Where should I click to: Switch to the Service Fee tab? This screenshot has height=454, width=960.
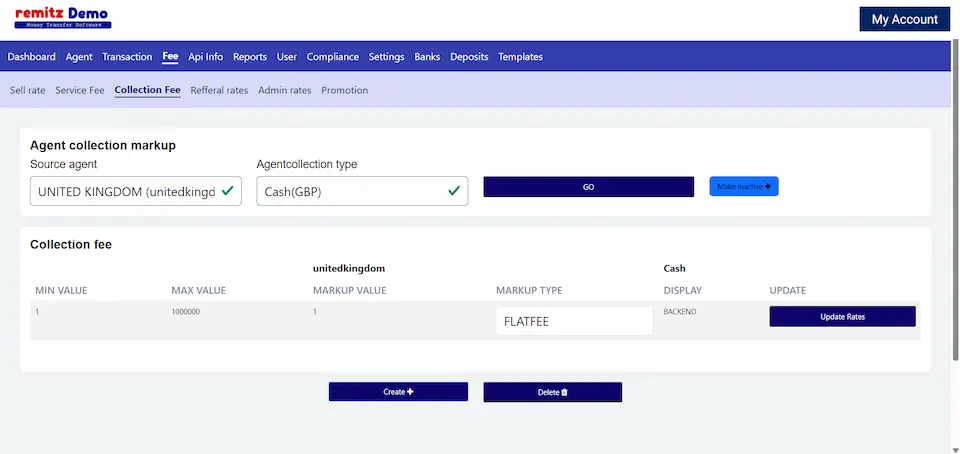click(80, 90)
